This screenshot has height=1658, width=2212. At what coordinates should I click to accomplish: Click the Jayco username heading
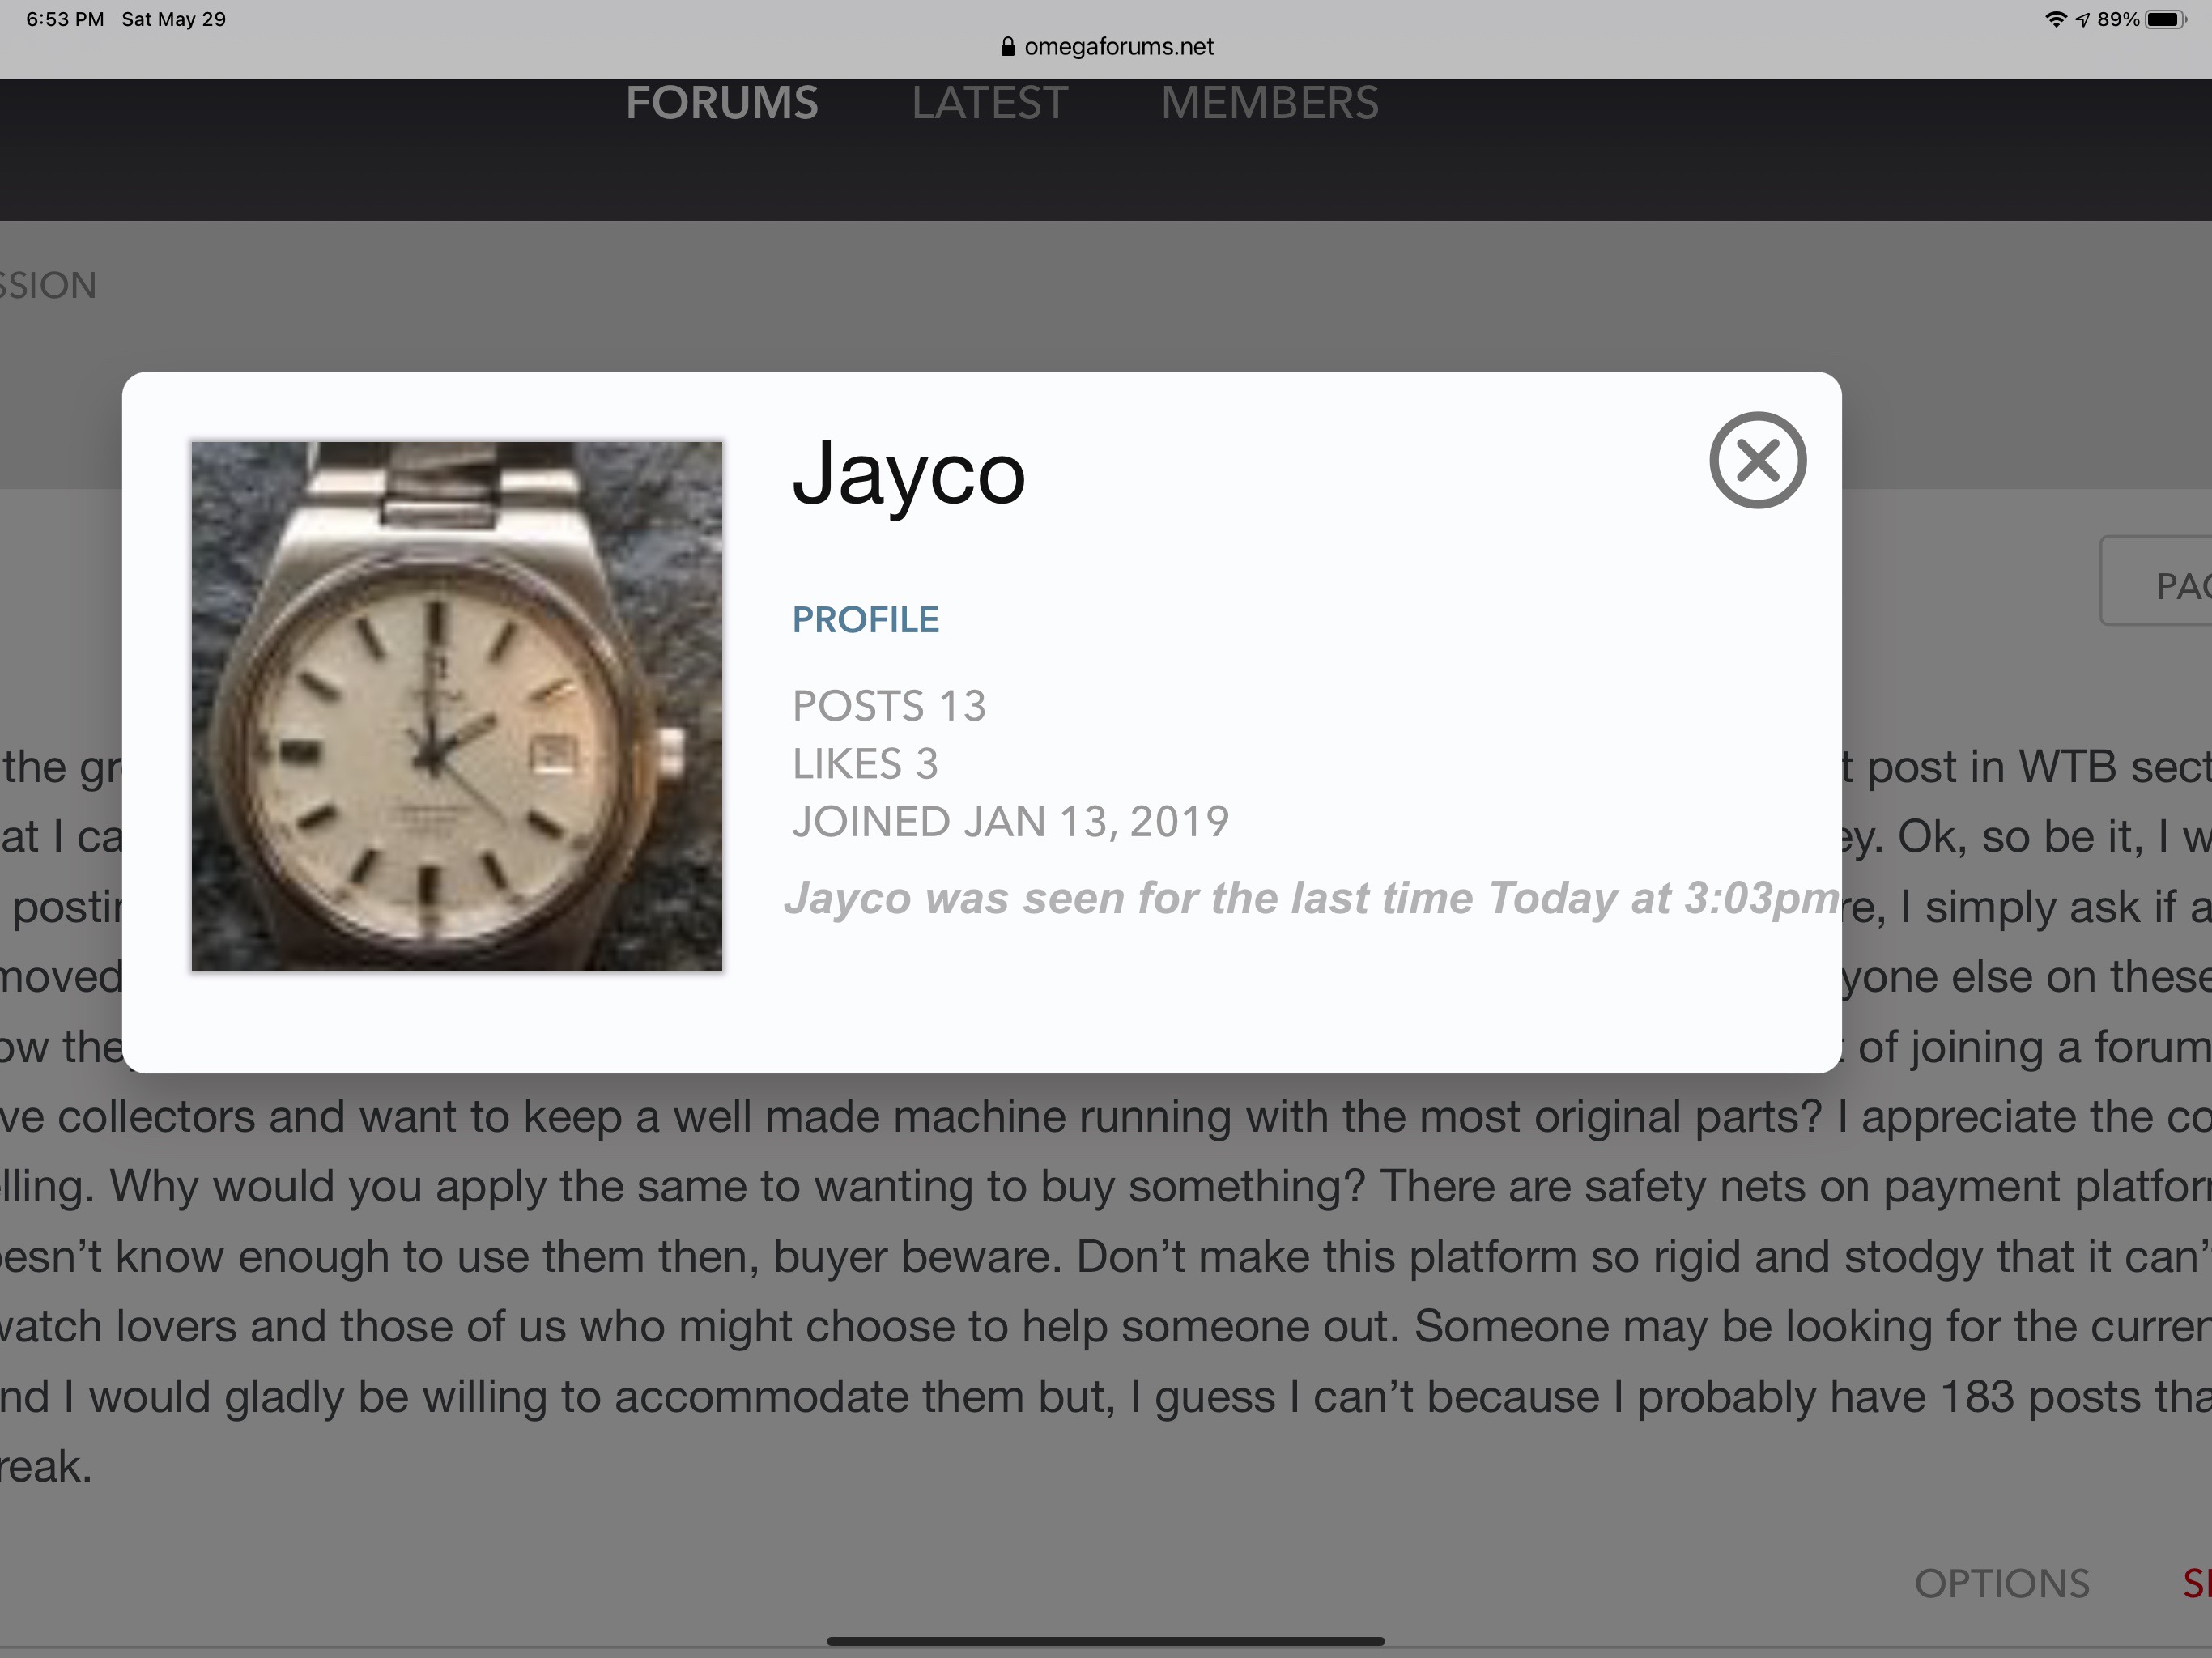[x=909, y=475]
